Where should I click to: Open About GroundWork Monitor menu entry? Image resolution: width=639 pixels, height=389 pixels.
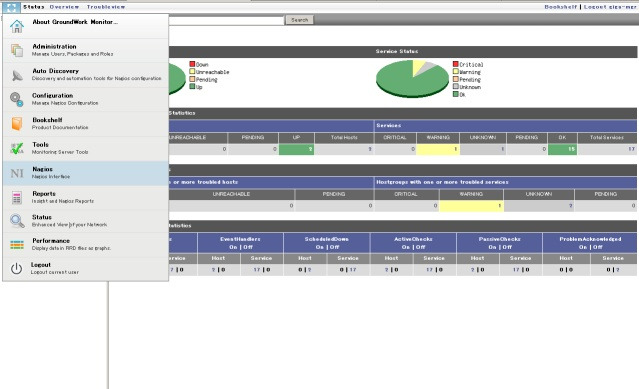[x=86, y=26]
